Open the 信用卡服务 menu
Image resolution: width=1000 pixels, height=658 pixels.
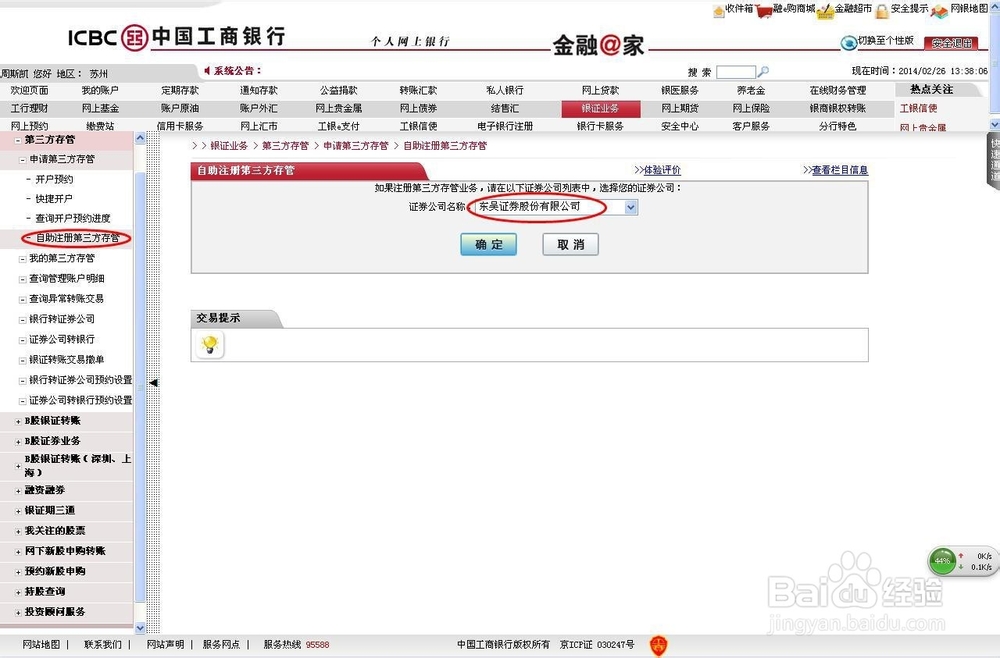coord(180,126)
